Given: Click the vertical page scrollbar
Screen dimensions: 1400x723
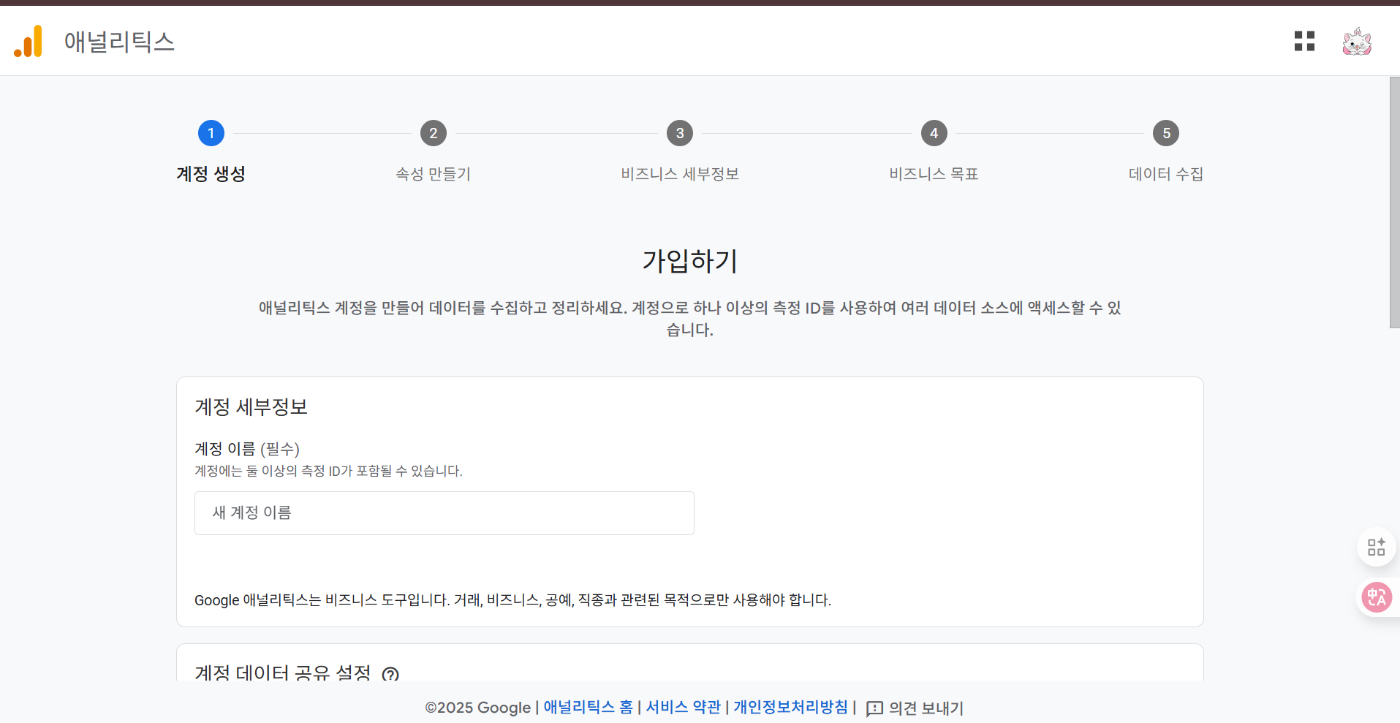Looking at the screenshot, I should pyautogui.click(x=1394, y=202).
